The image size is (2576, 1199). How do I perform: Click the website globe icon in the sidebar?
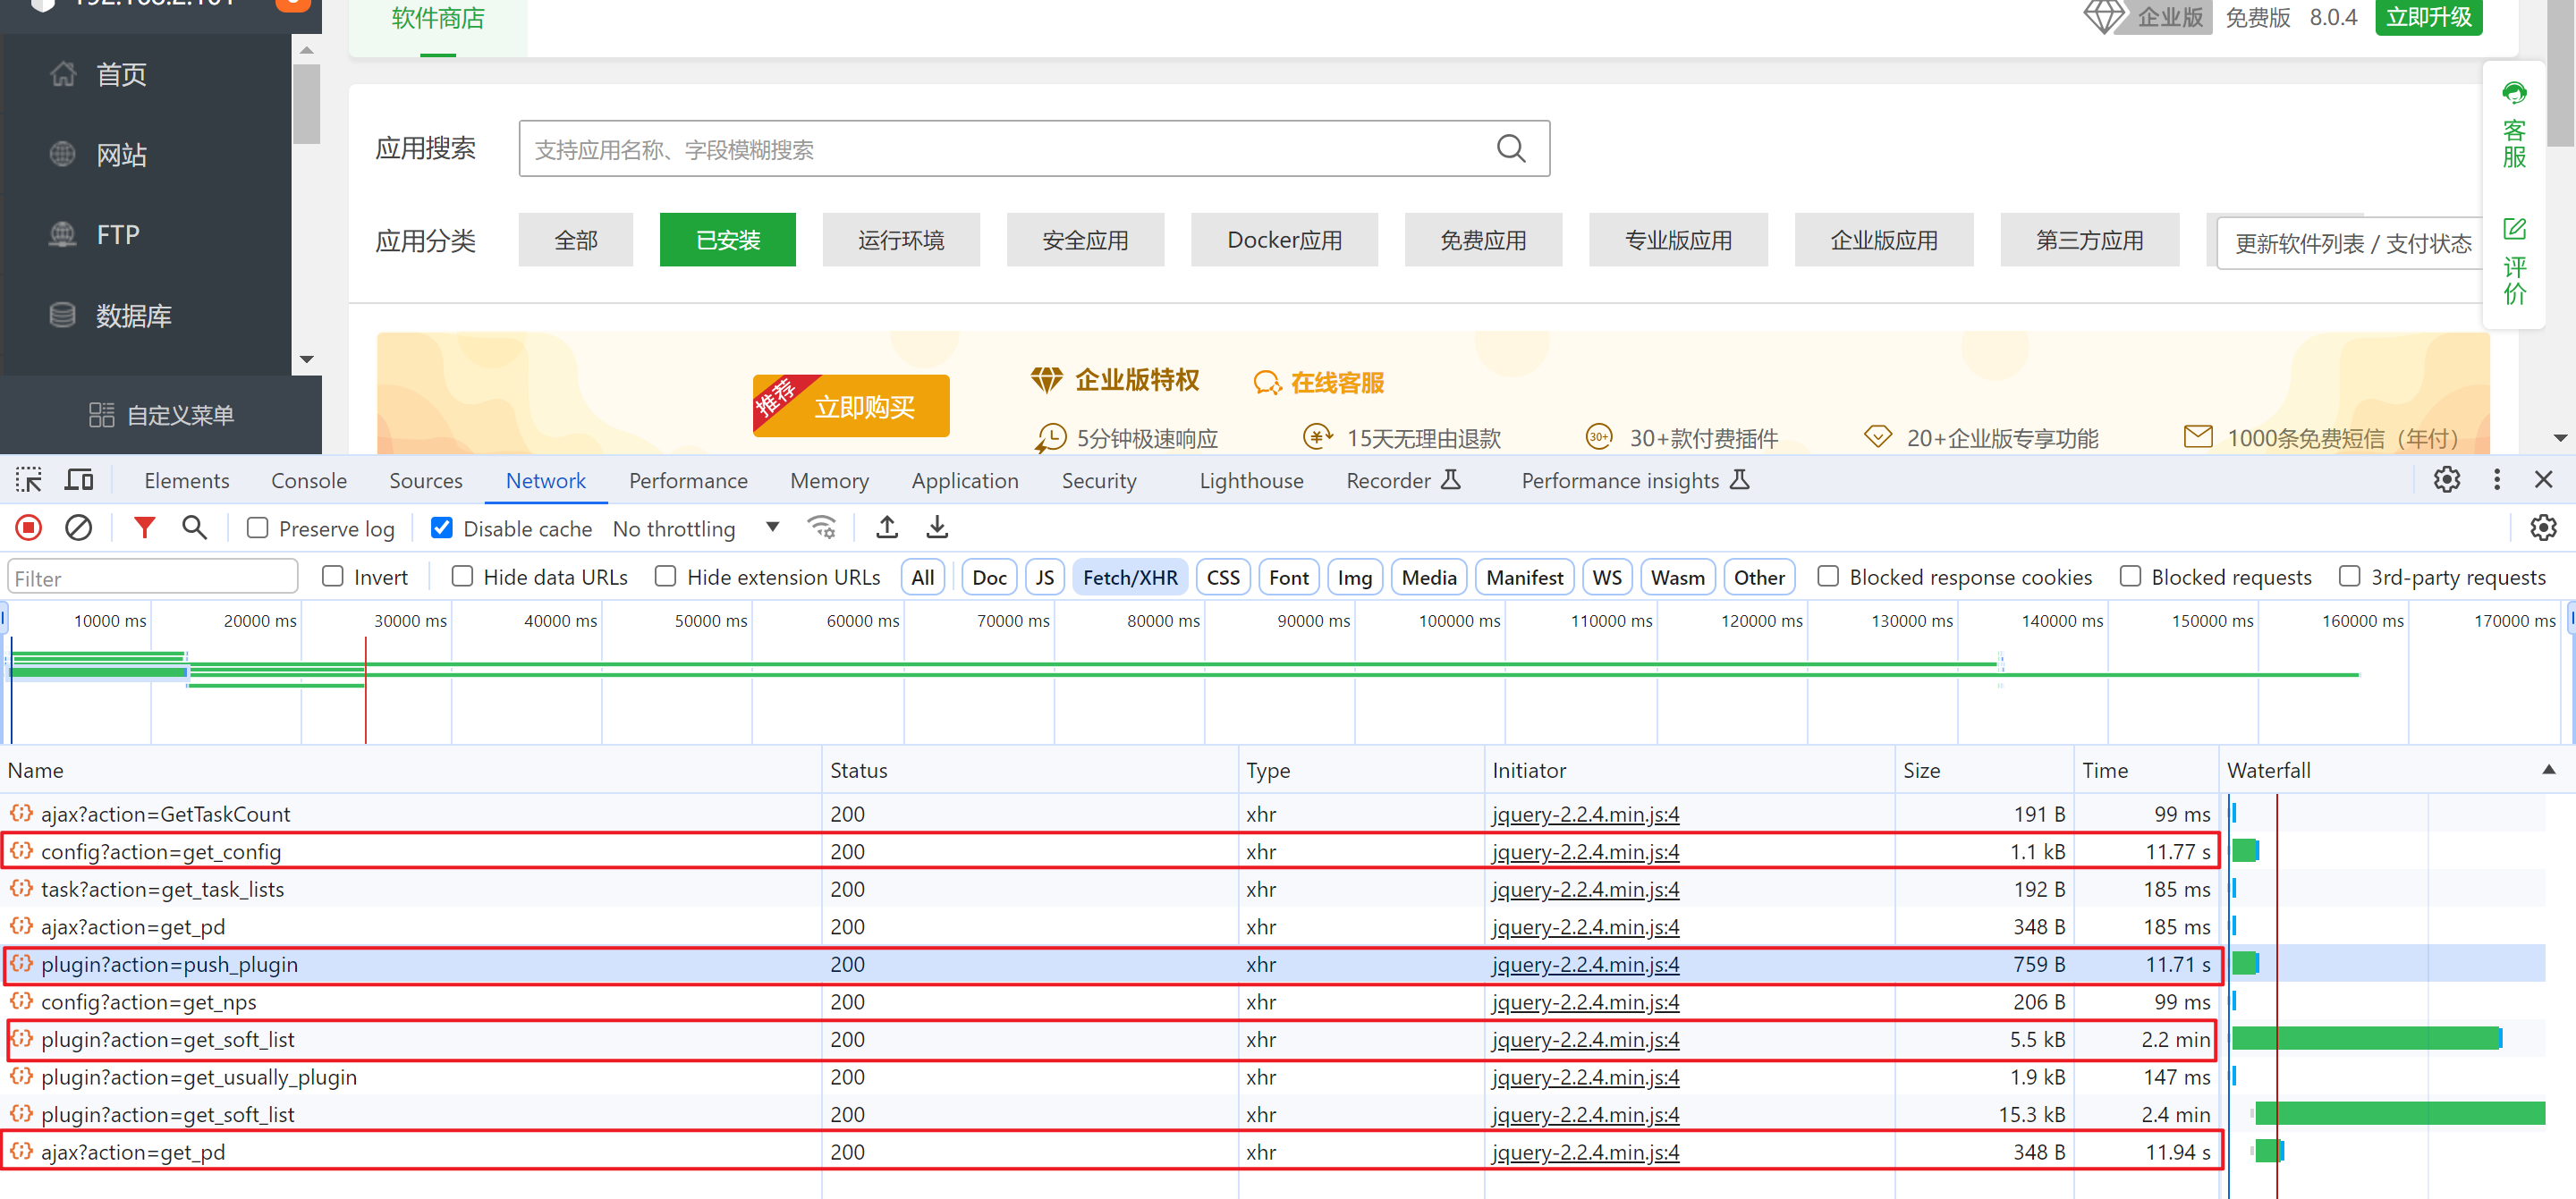click(x=63, y=154)
